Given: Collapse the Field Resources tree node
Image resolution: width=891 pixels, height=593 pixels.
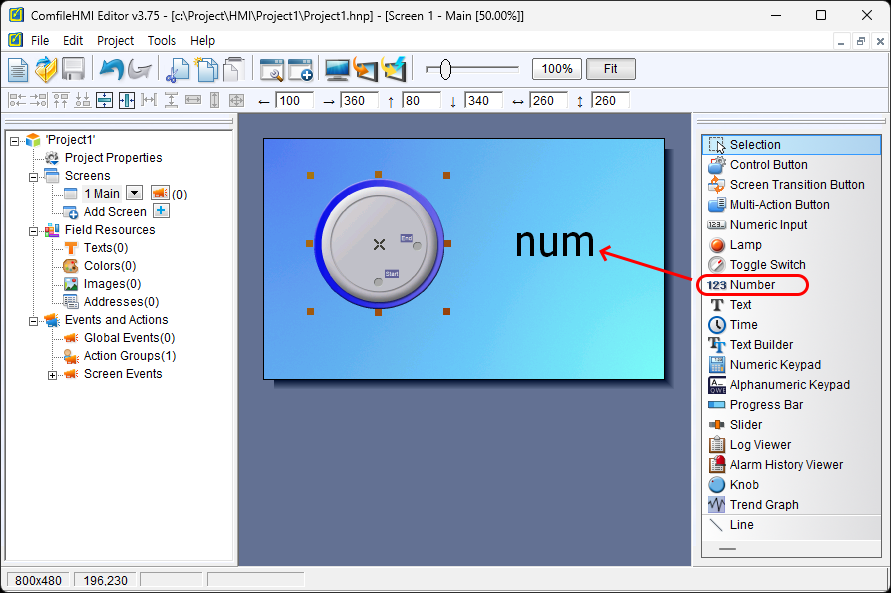Looking at the screenshot, I should tap(33, 230).
